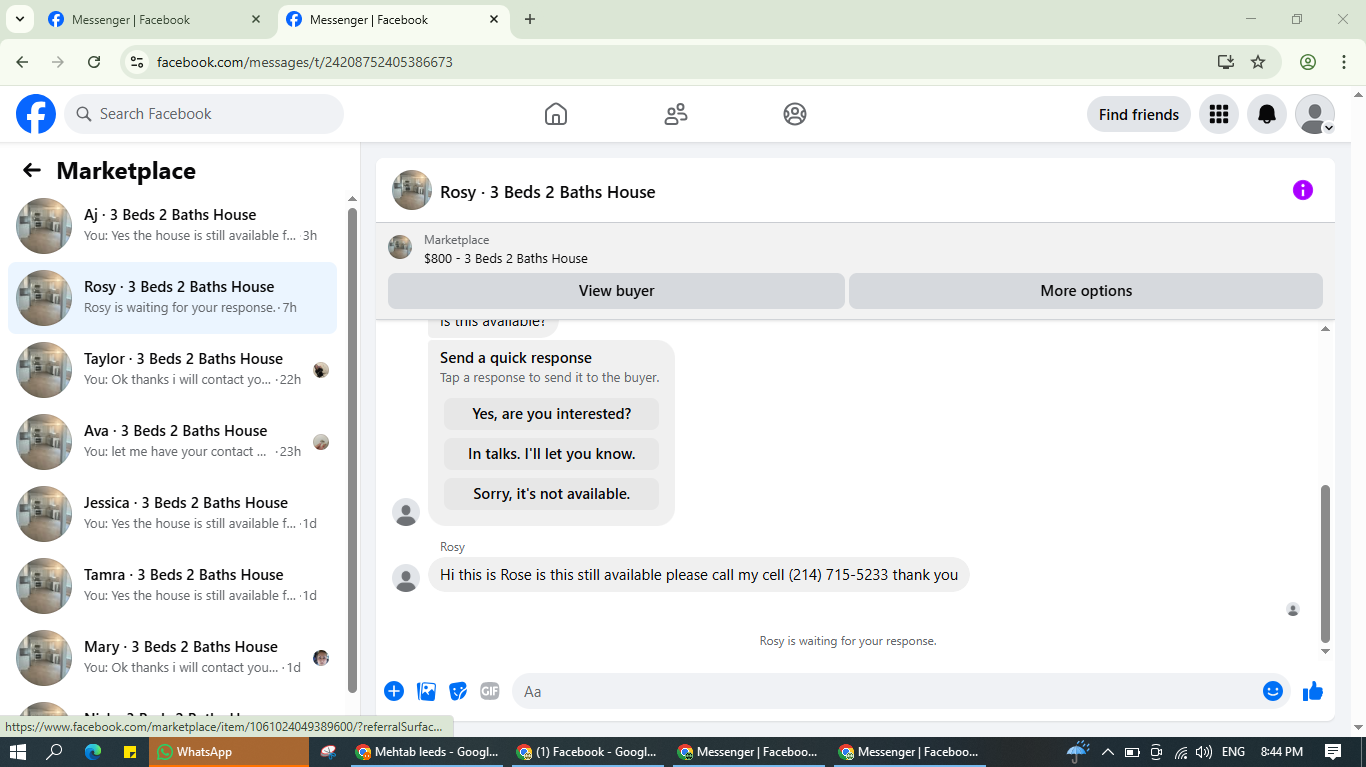Click the More options button

[x=1086, y=291]
